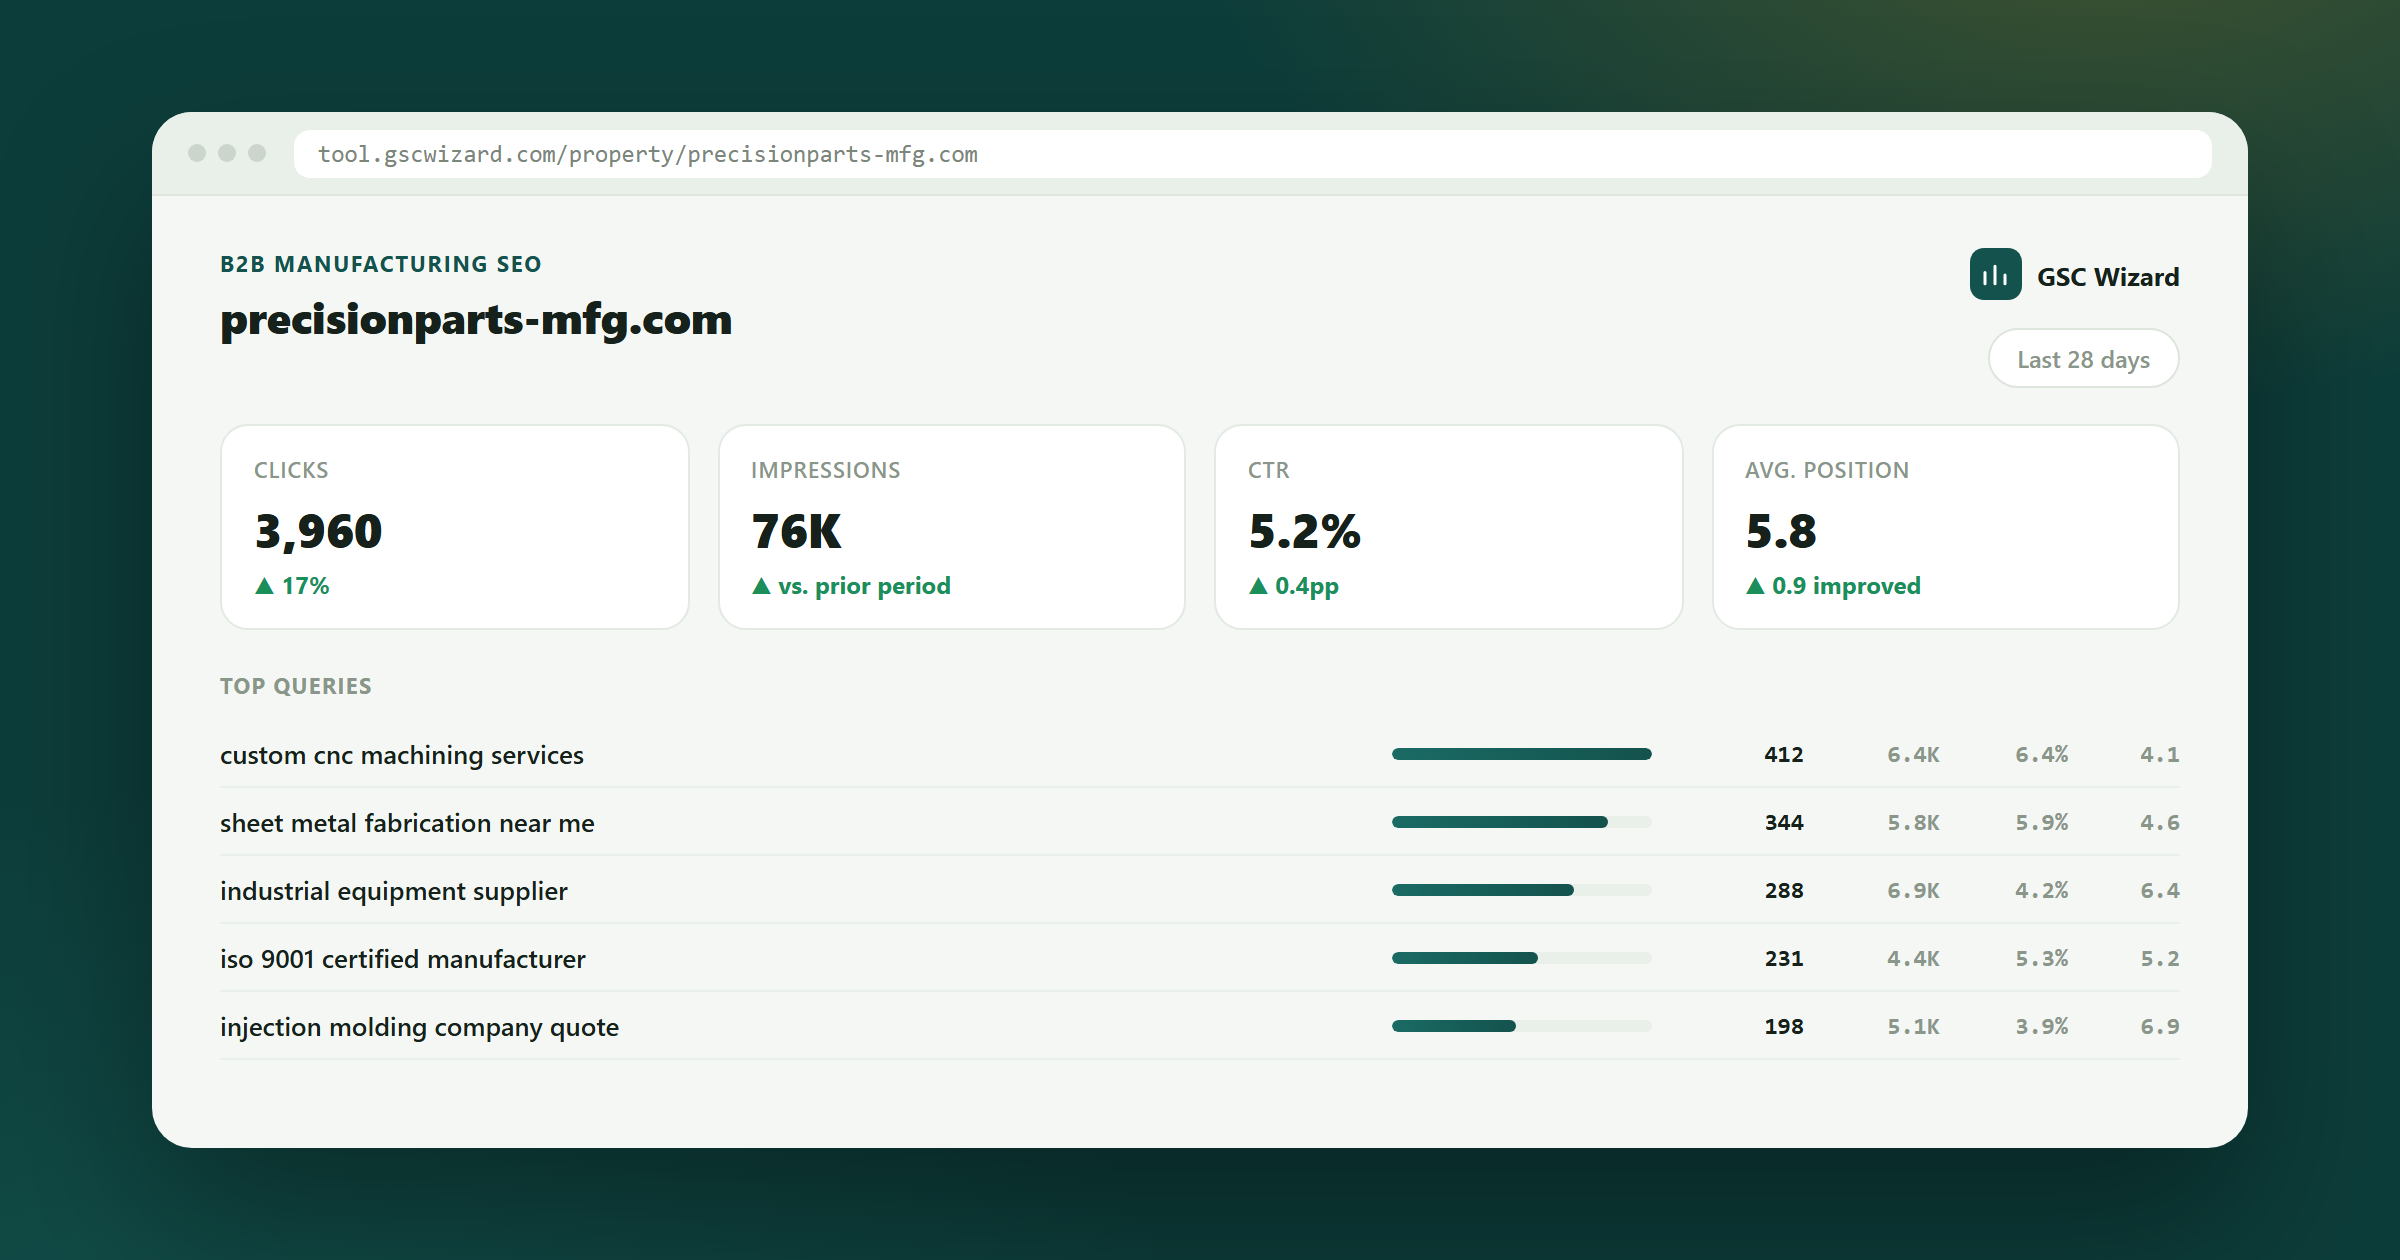Open the Impressions metric card
This screenshot has height=1260, width=2400.
(x=952, y=527)
